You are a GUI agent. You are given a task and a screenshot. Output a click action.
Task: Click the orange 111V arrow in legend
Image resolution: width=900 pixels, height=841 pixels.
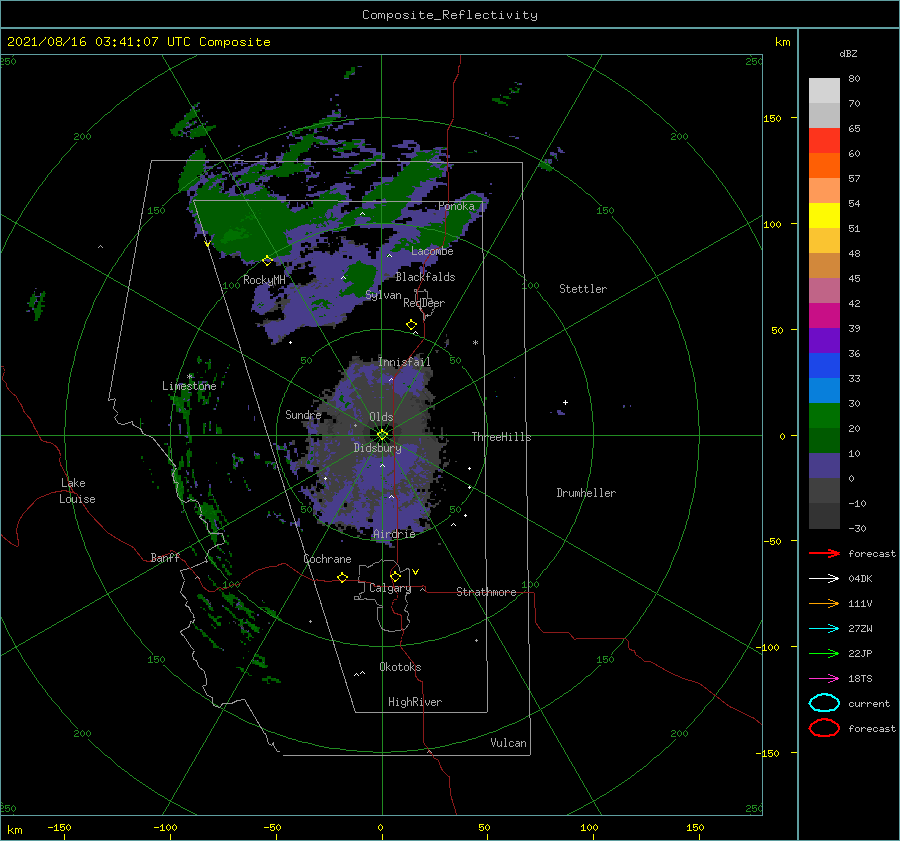pyautogui.click(x=824, y=603)
